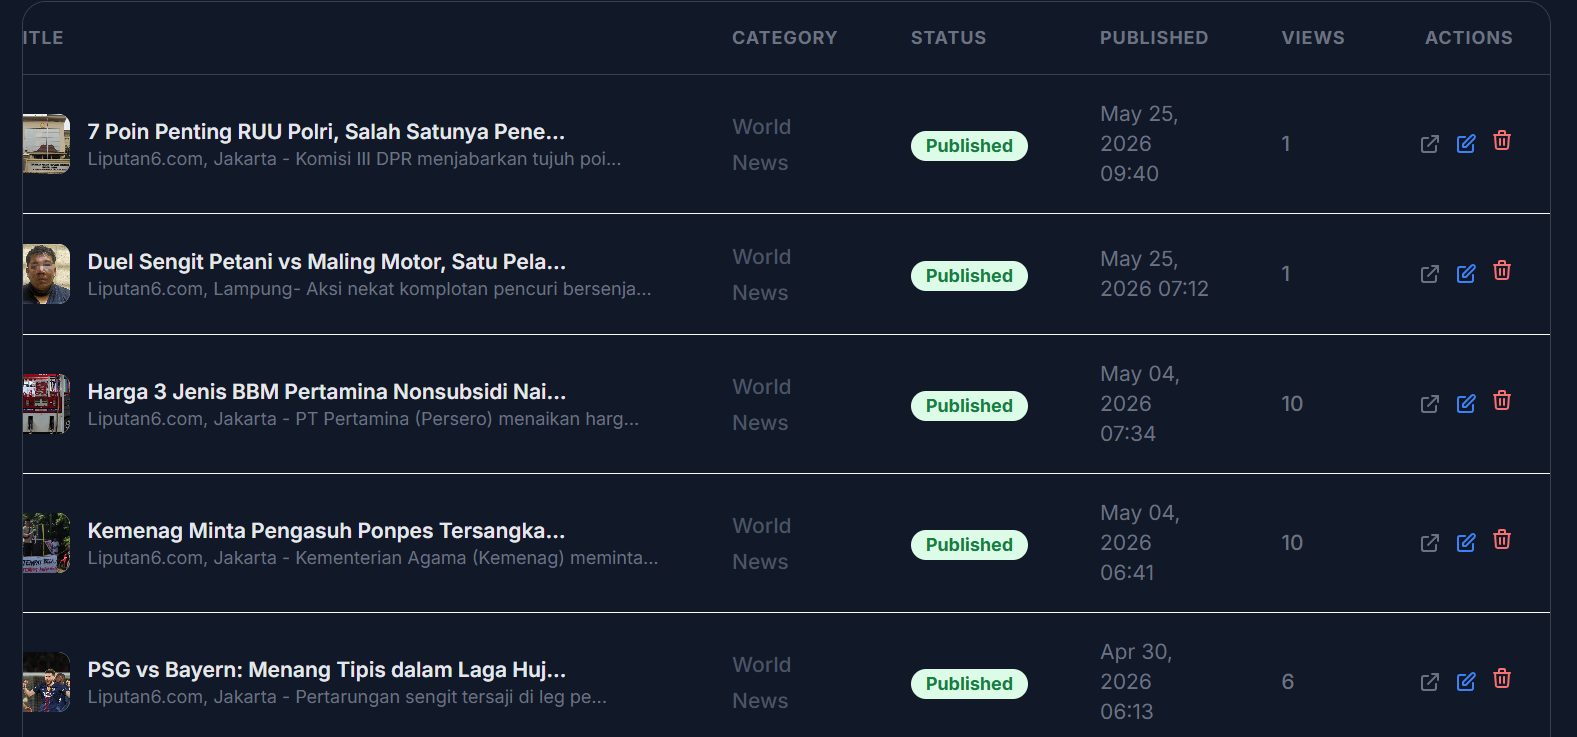
Task: Open Duel Sengit Petani article in new tab
Action: coord(1430,274)
